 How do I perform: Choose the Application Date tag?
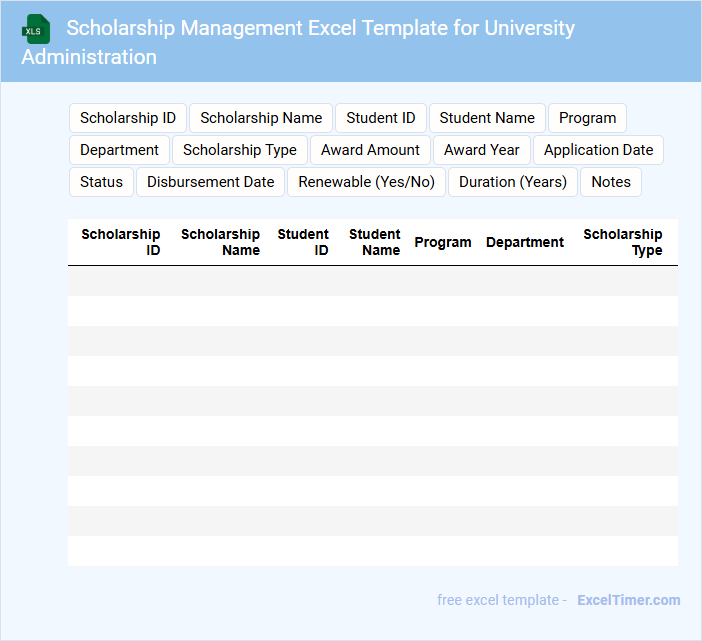click(598, 150)
